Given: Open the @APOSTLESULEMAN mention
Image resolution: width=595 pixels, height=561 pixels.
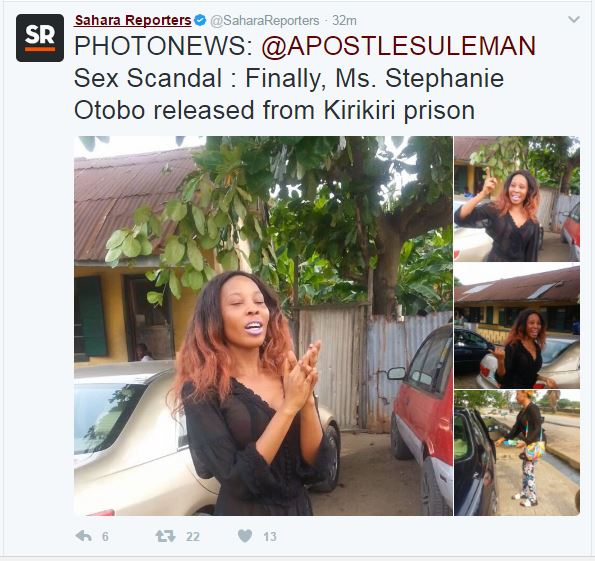Looking at the screenshot, I should (399, 46).
